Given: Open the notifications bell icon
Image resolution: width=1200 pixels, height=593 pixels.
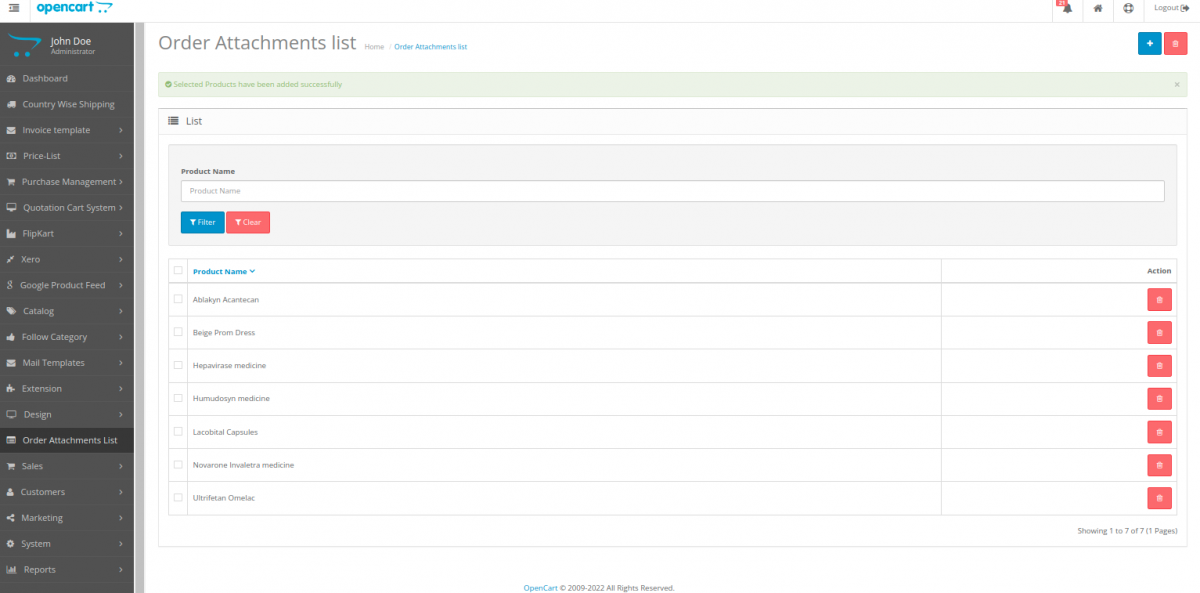Looking at the screenshot, I should pyautogui.click(x=1065, y=8).
